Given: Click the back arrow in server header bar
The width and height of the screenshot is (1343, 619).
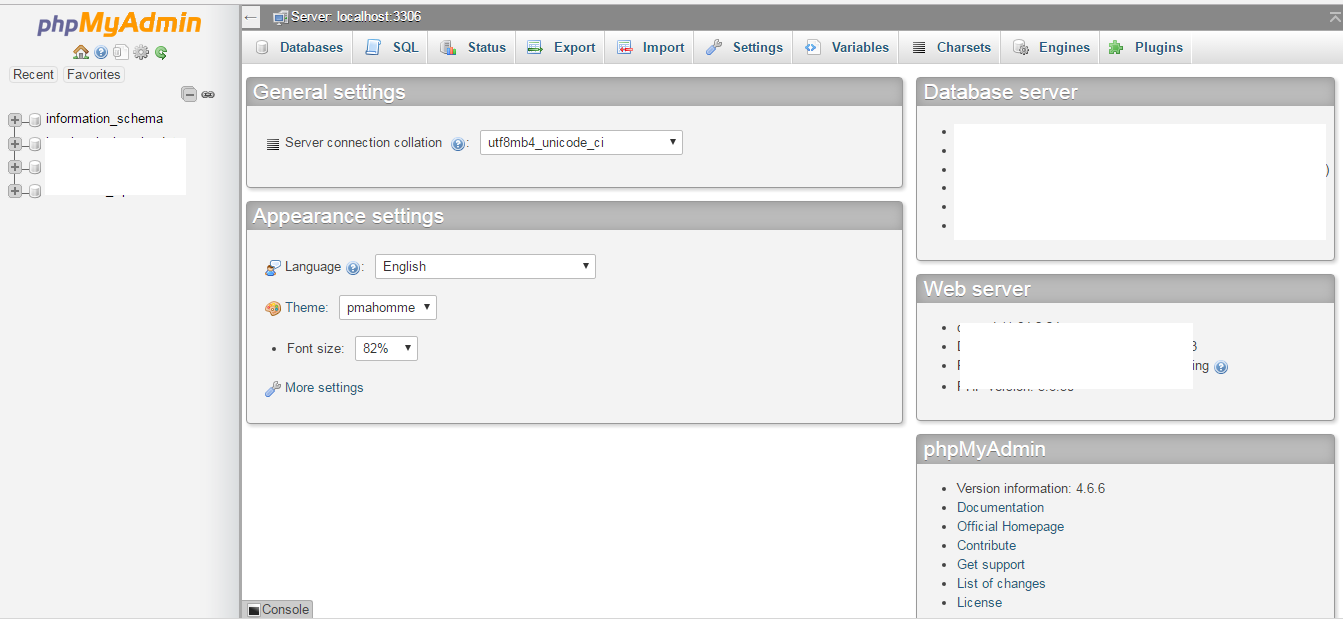Looking at the screenshot, I should pyautogui.click(x=251, y=17).
